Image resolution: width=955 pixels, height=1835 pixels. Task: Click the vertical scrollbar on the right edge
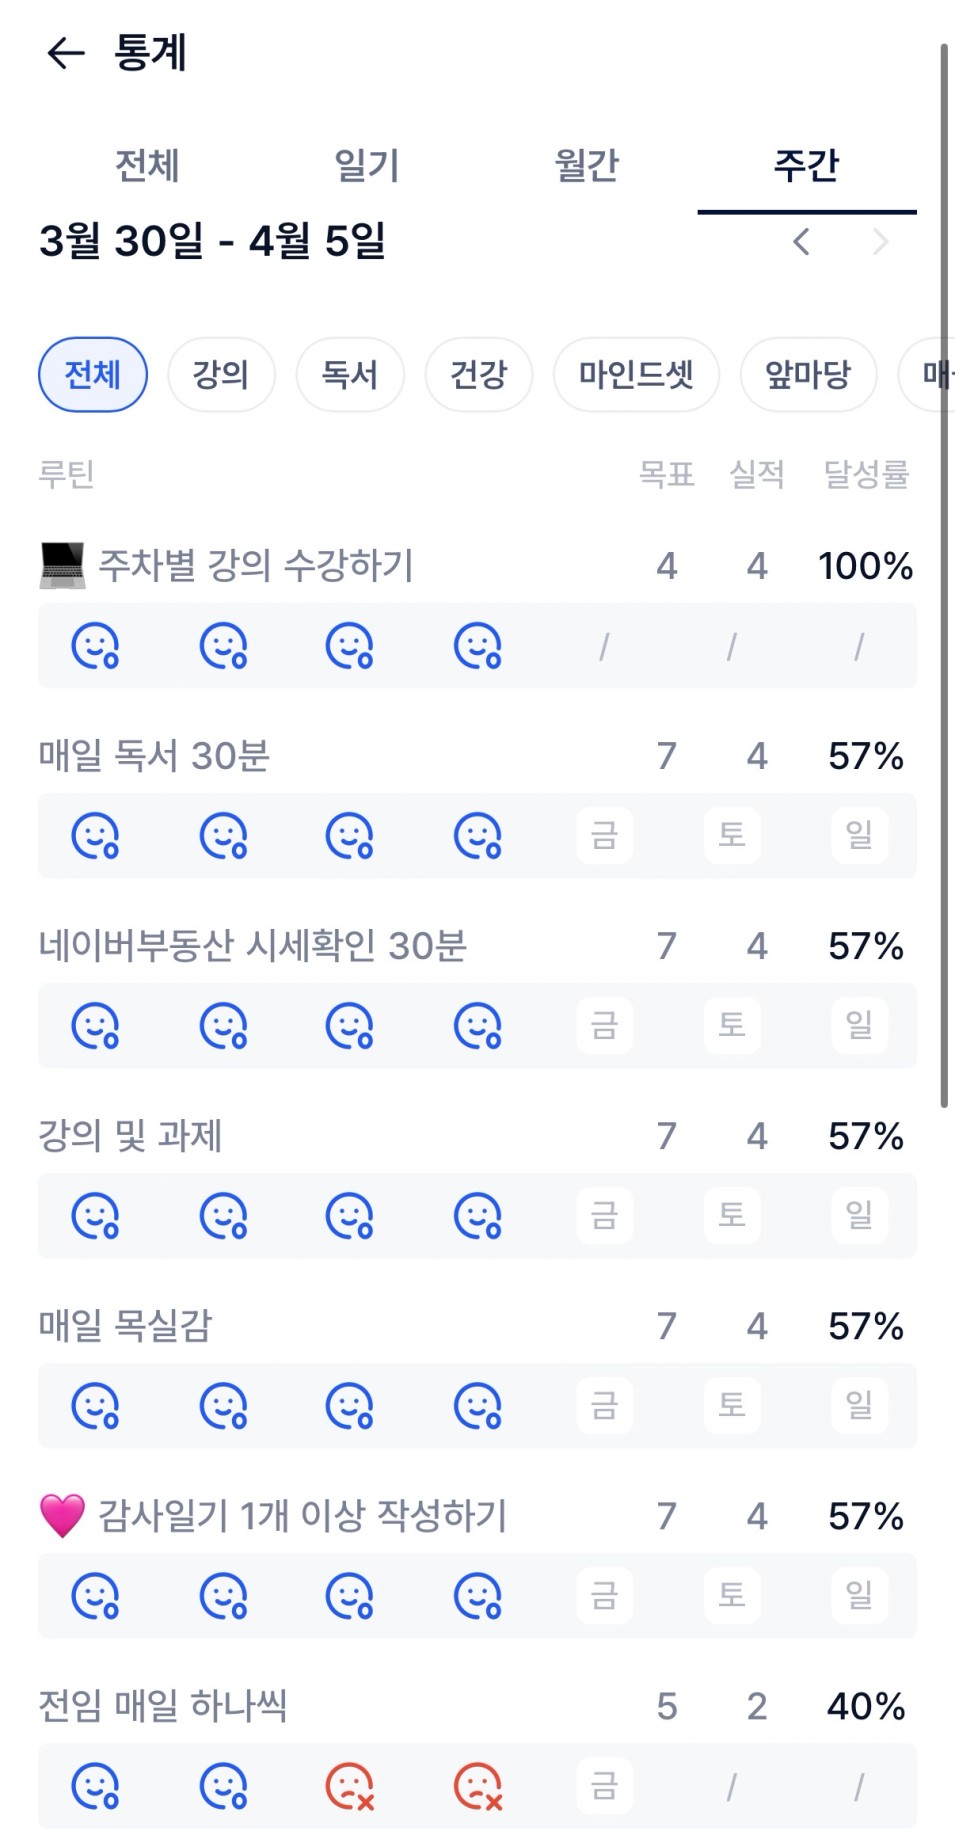[943, 576]
